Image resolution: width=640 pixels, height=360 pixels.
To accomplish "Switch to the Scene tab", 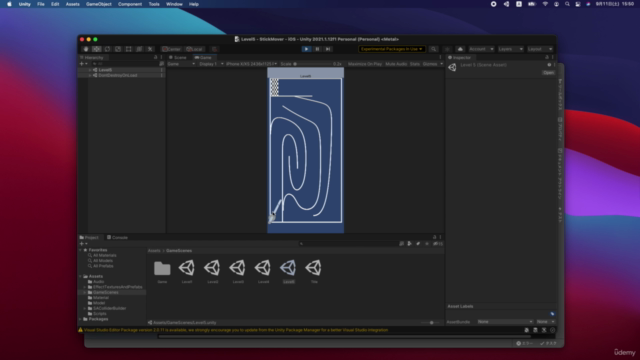I will [178, 58].
